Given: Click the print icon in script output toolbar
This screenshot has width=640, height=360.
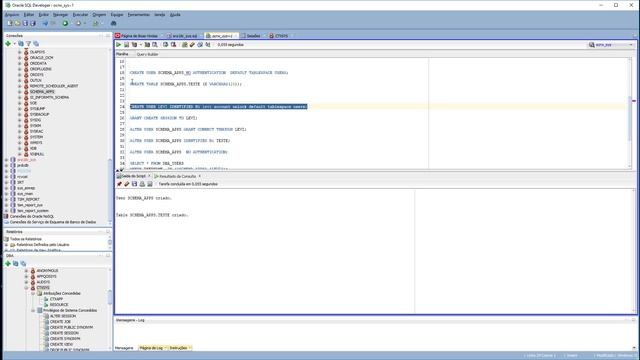Looking at the screenshot, I should coord(142,184).
